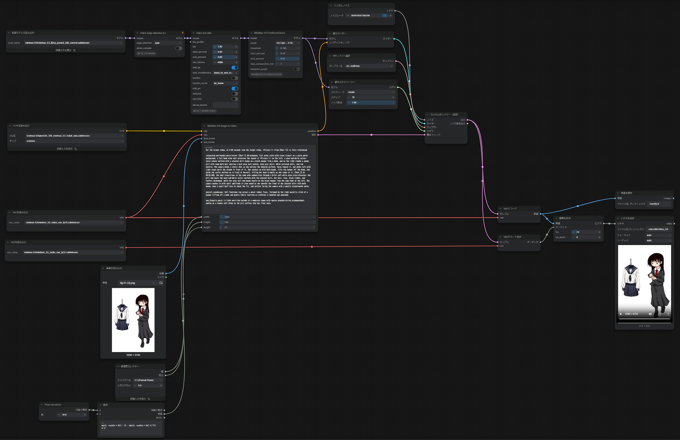Open the sampler name dropdown

(x=369, y=66)
